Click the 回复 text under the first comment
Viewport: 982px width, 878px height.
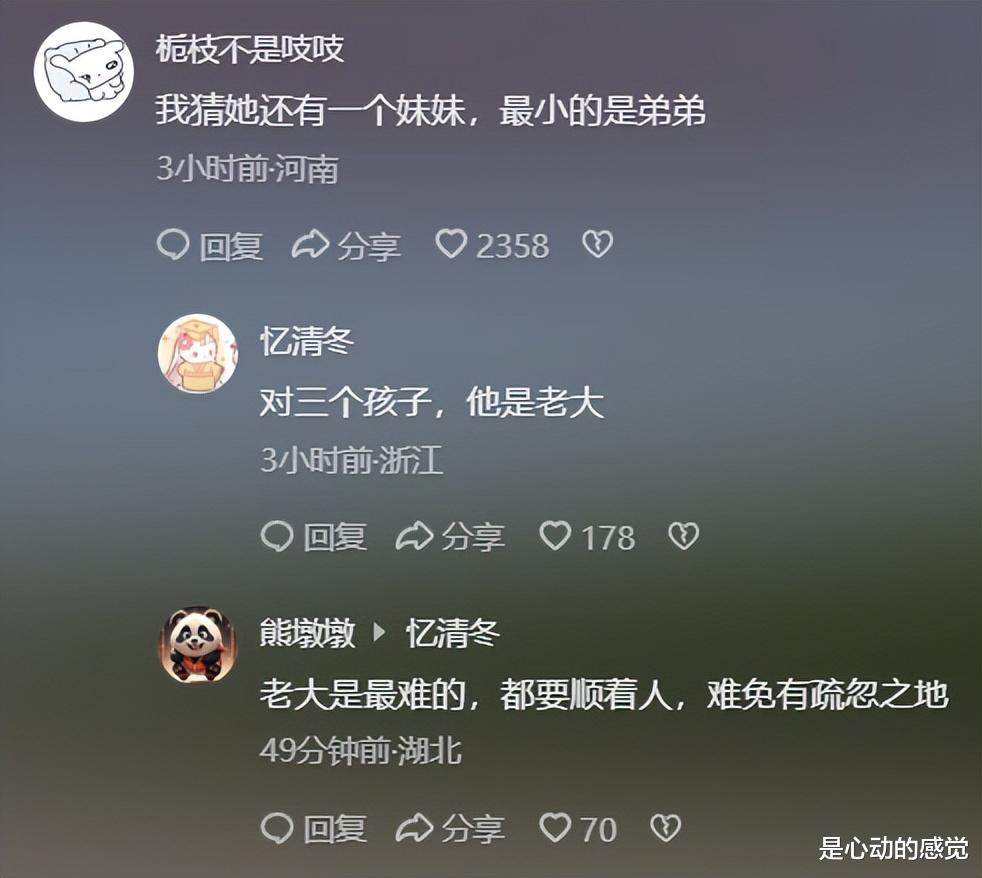pyautogui.click(x=231, y=245)
